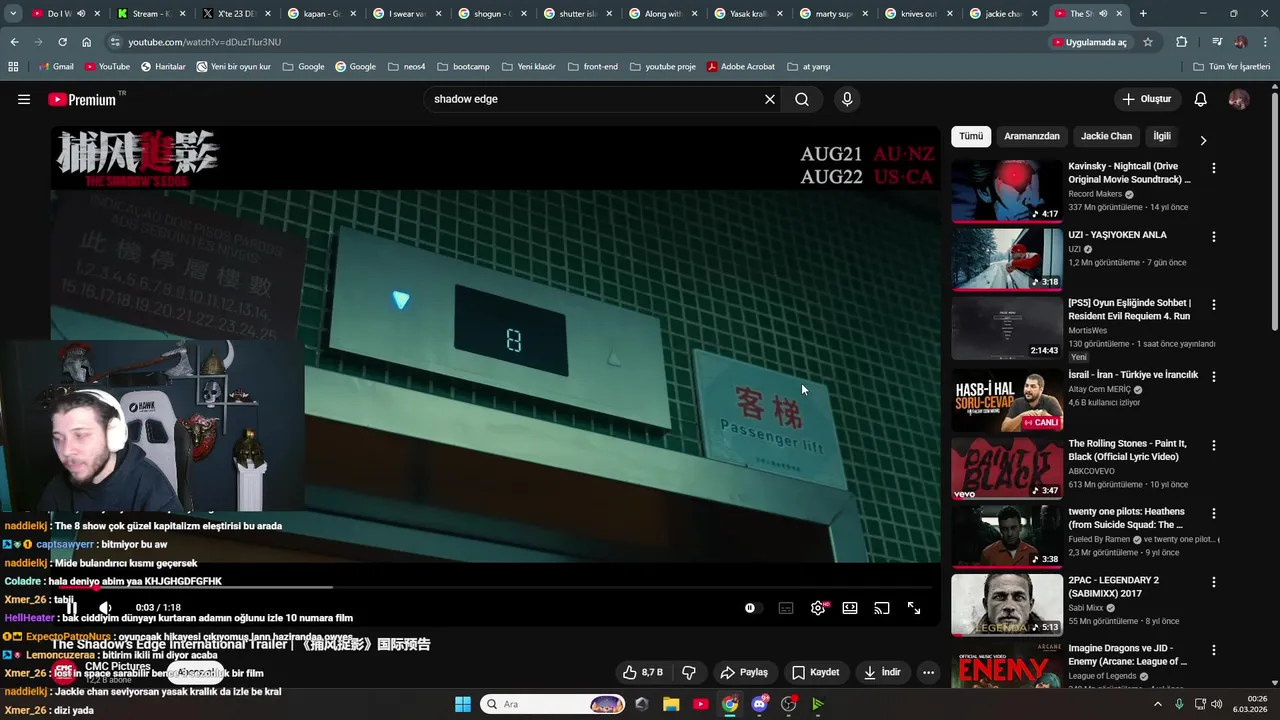The width and height of the screenshot is (1280, 720).
Task: Switch to theater mode view
Action: point(850,608)
